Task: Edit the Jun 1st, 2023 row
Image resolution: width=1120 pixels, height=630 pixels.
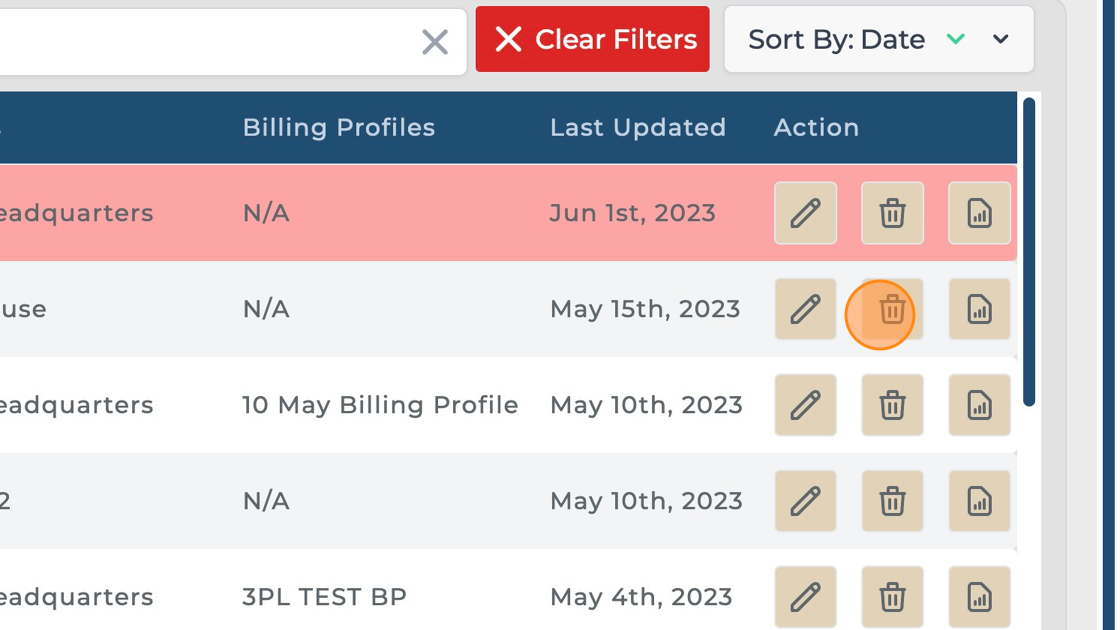Action: tap(805, 213)
